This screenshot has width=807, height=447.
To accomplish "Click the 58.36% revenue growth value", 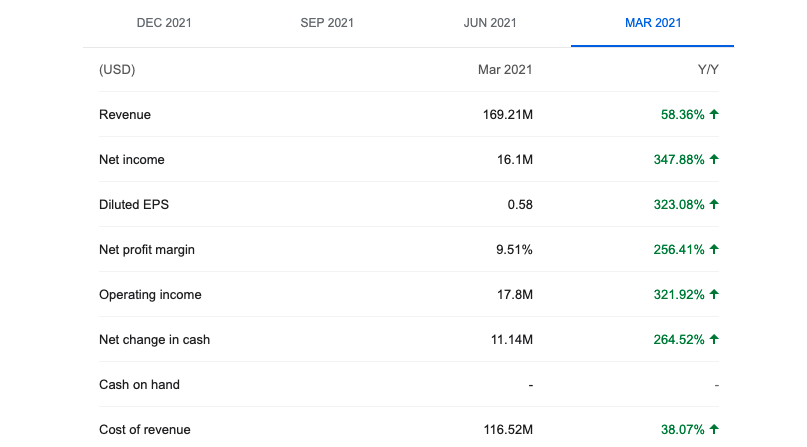I will tap(682, 115).
